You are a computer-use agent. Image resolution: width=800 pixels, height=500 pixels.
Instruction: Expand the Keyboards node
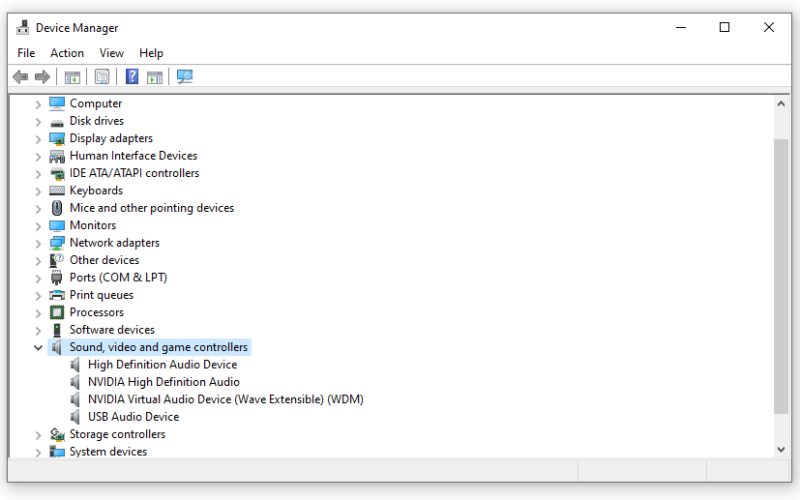38,192
